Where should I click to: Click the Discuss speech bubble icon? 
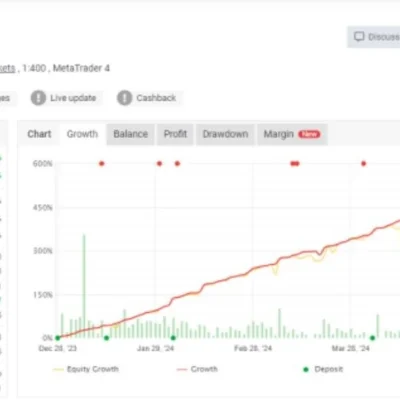pos(359,37)
